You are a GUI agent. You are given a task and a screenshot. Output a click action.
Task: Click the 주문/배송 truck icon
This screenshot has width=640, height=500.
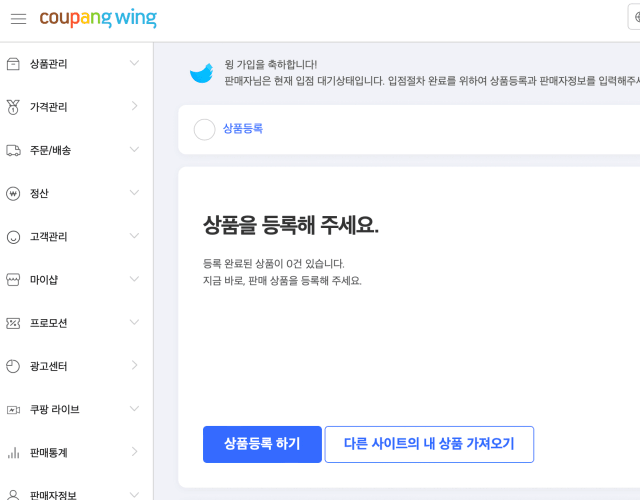tap(13, 150)
